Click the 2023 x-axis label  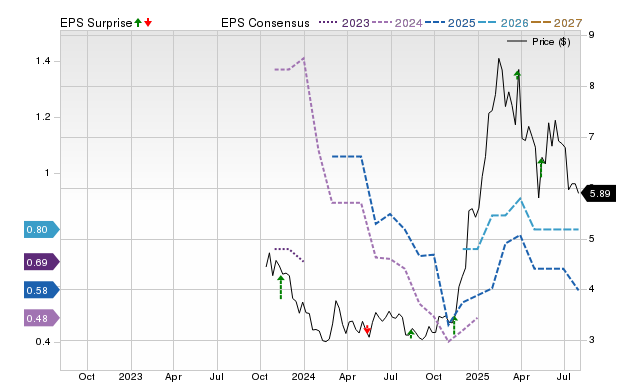click(131, 376)
